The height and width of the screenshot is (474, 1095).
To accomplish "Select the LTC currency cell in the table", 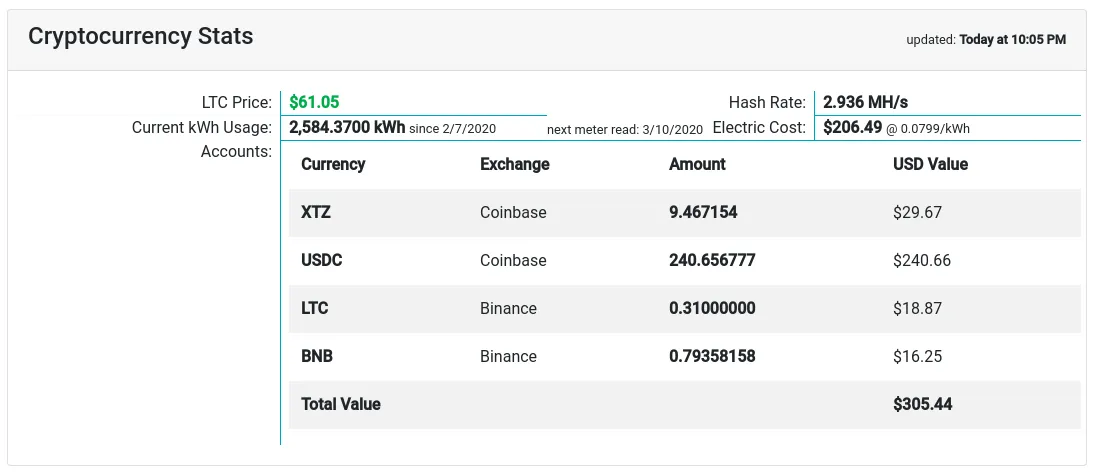I will pyautogui.click(x=315, y=308).
